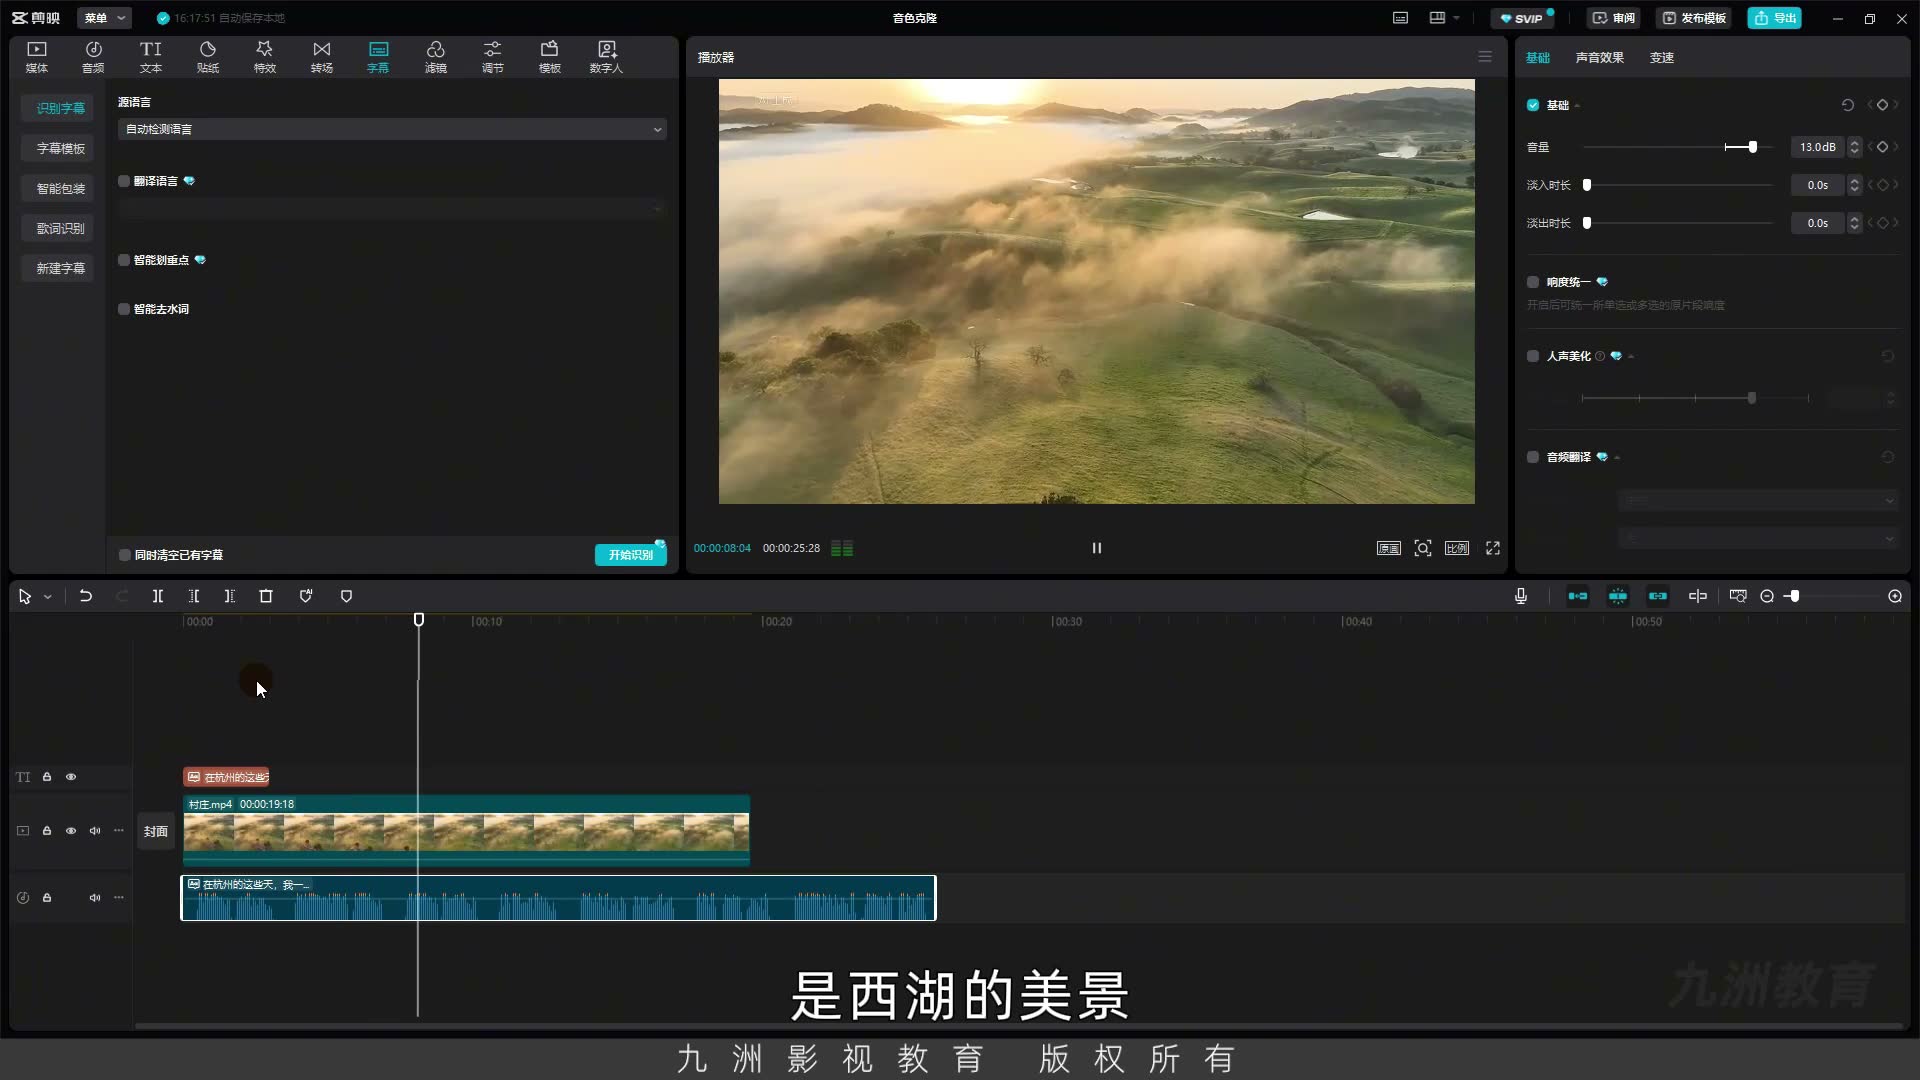Open the 贴纸 stickers panel
The image size is (1920, 1080).
click(x=208, y=57)
